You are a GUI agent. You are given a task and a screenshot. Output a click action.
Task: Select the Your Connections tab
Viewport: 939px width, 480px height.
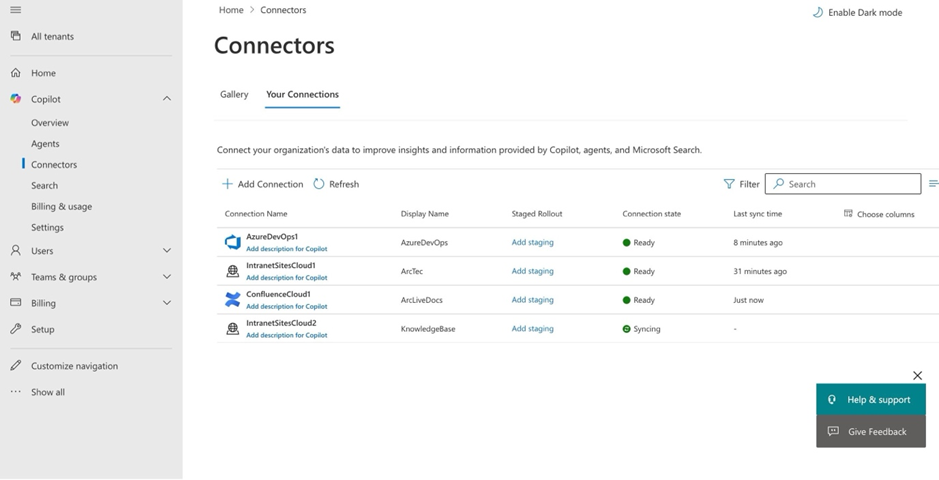pyautogui.click(x=302, y=95)
